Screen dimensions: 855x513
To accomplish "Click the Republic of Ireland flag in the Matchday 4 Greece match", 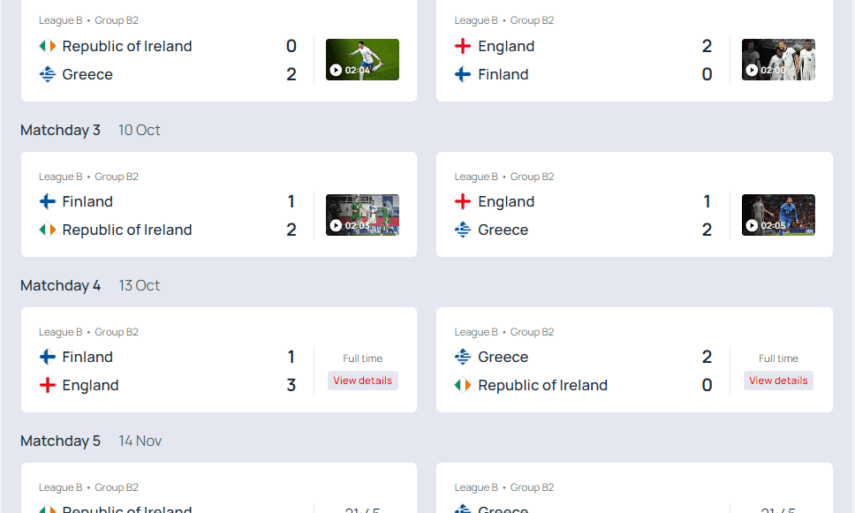I will click(462, 385).
